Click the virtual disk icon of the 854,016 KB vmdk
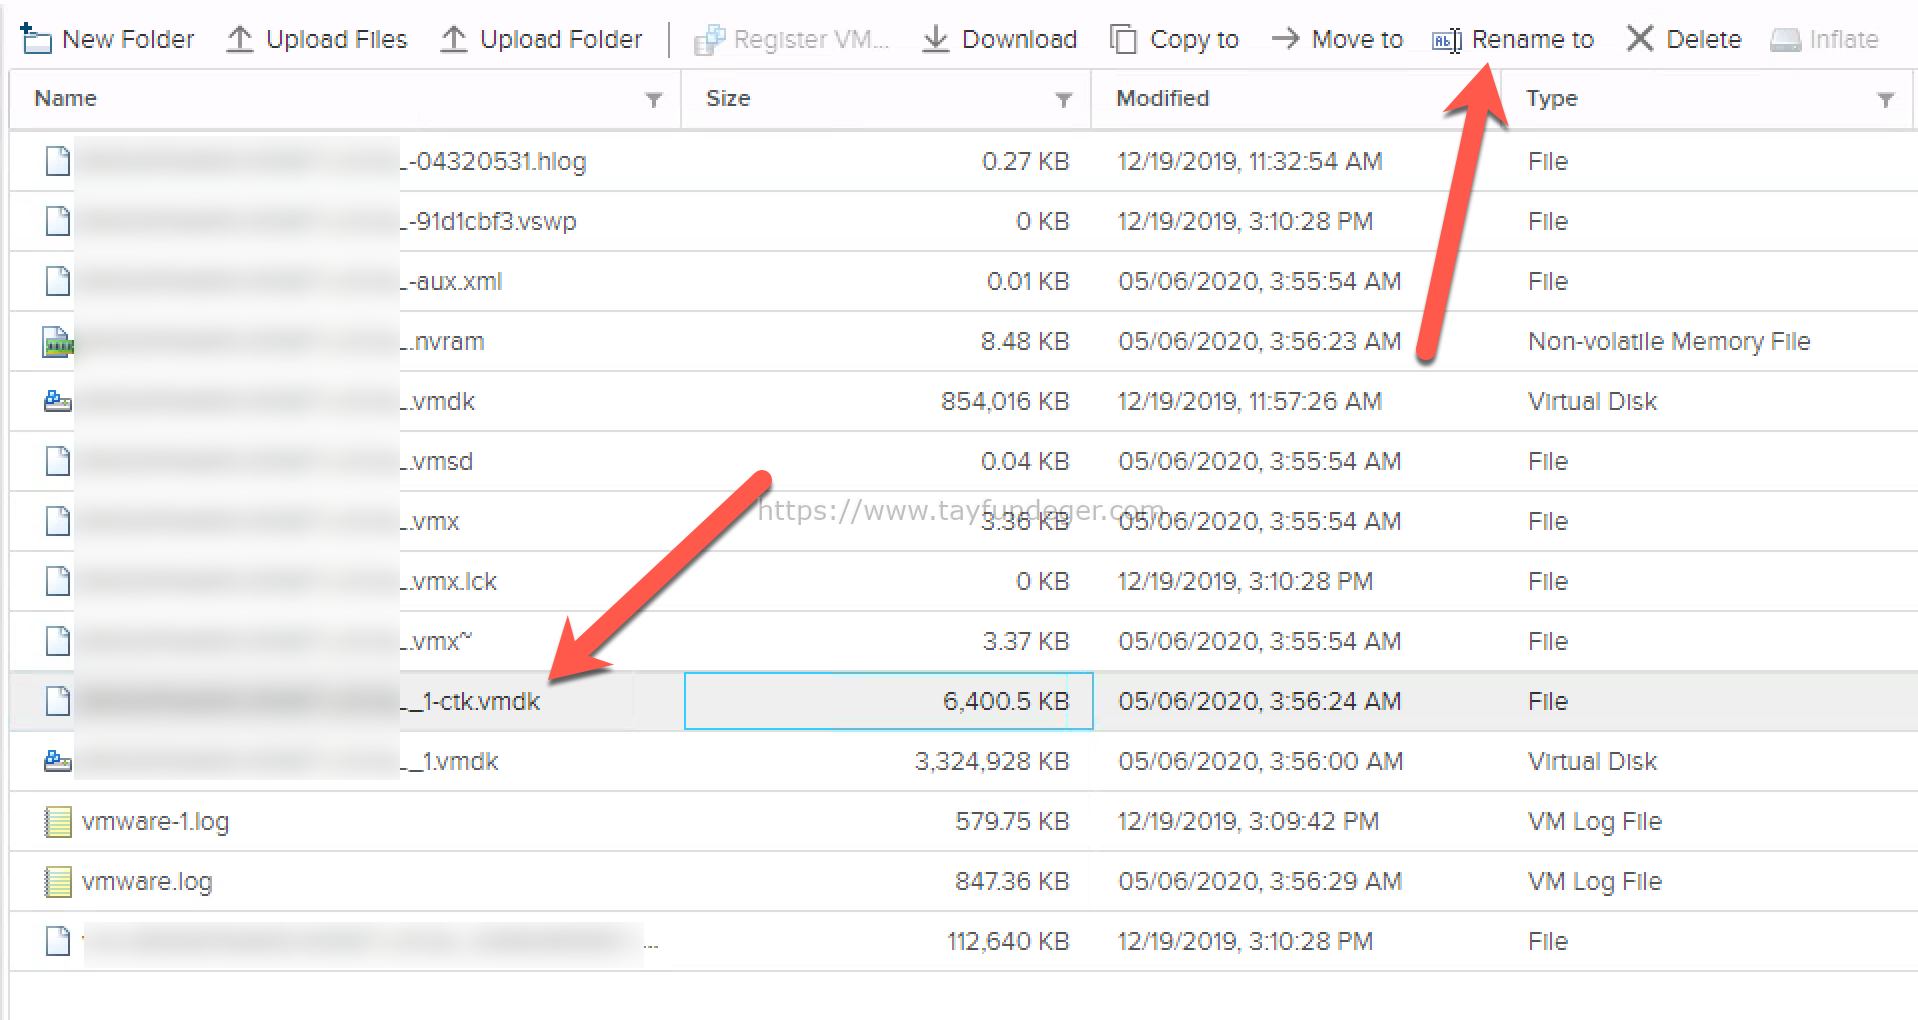 coord(58,401)
